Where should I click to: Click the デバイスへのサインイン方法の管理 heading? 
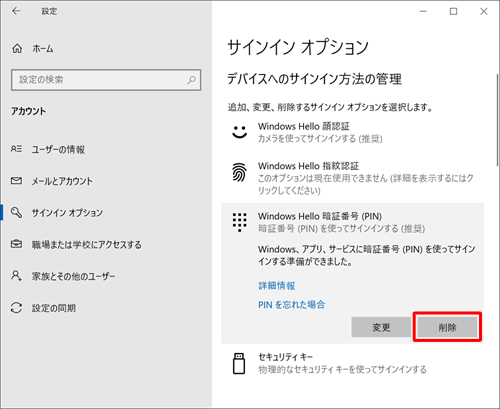(x=314, y=79)
